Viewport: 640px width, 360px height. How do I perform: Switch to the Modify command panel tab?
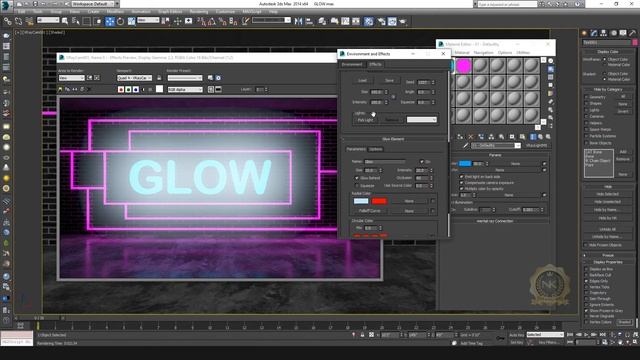[x=594, y=33]
